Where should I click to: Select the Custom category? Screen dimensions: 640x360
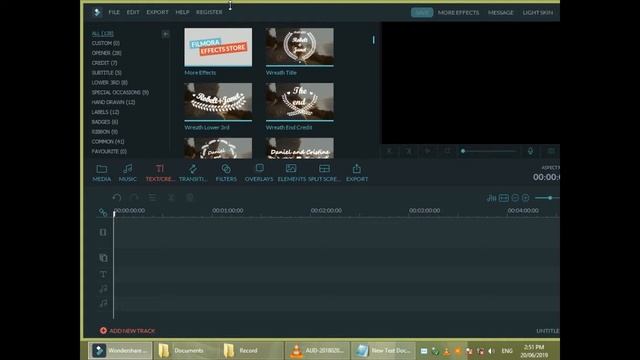105,43
